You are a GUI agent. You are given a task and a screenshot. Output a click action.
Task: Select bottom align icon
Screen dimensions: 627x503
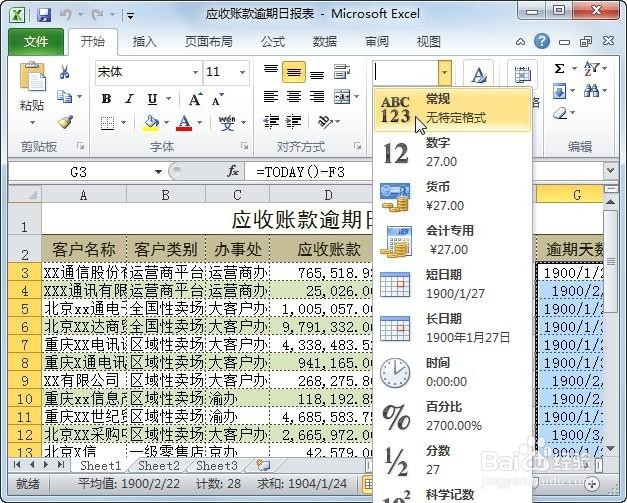coord(317,73)
